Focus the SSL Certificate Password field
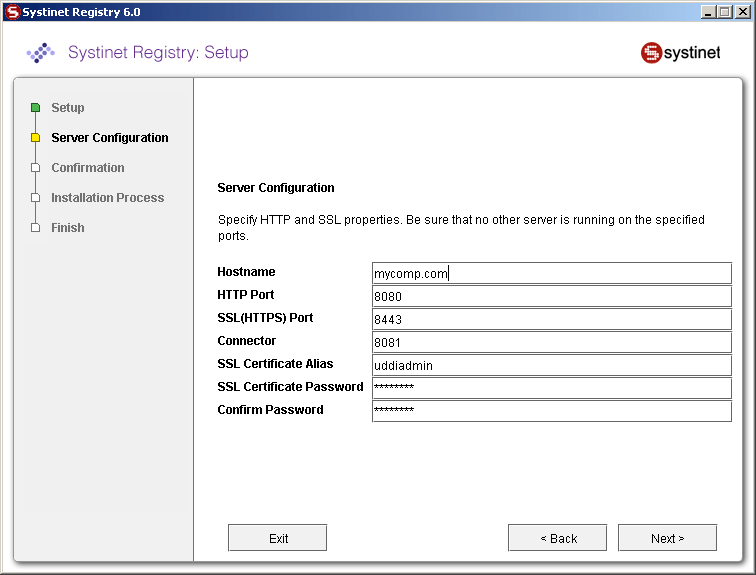The height and width of the screenshot is (575, 756). click(552, 388)
